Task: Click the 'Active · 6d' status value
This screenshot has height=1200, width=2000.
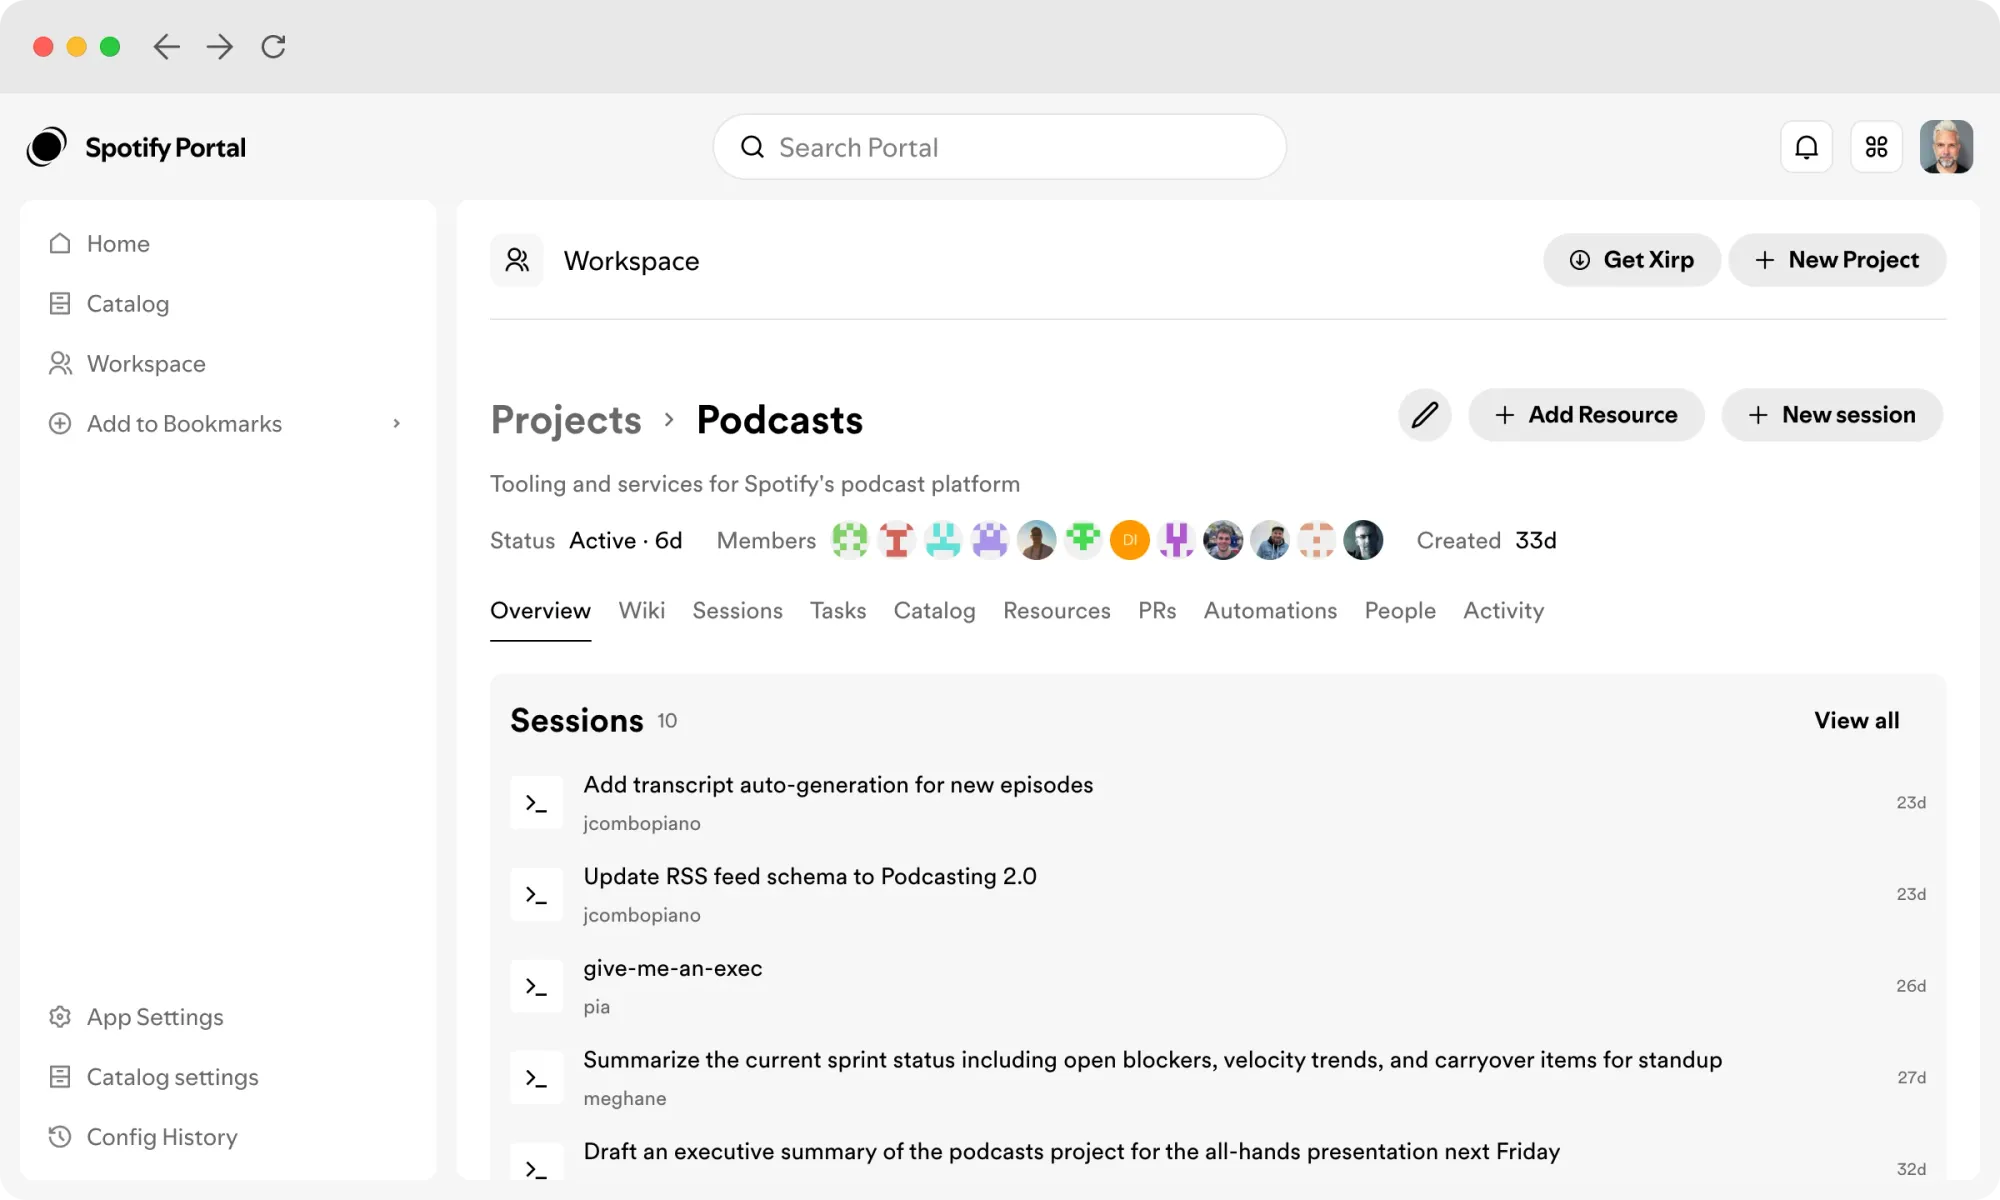Action: [626, 540]
